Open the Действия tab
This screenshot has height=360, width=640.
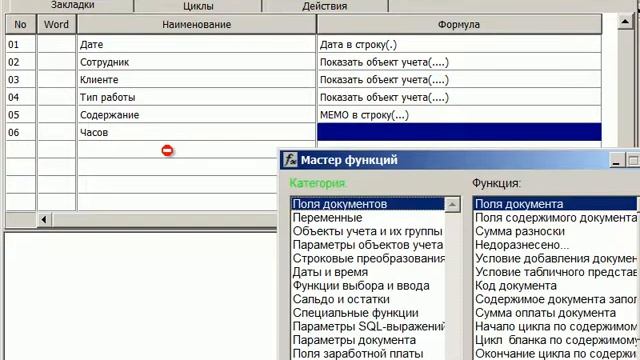point(325,6)
